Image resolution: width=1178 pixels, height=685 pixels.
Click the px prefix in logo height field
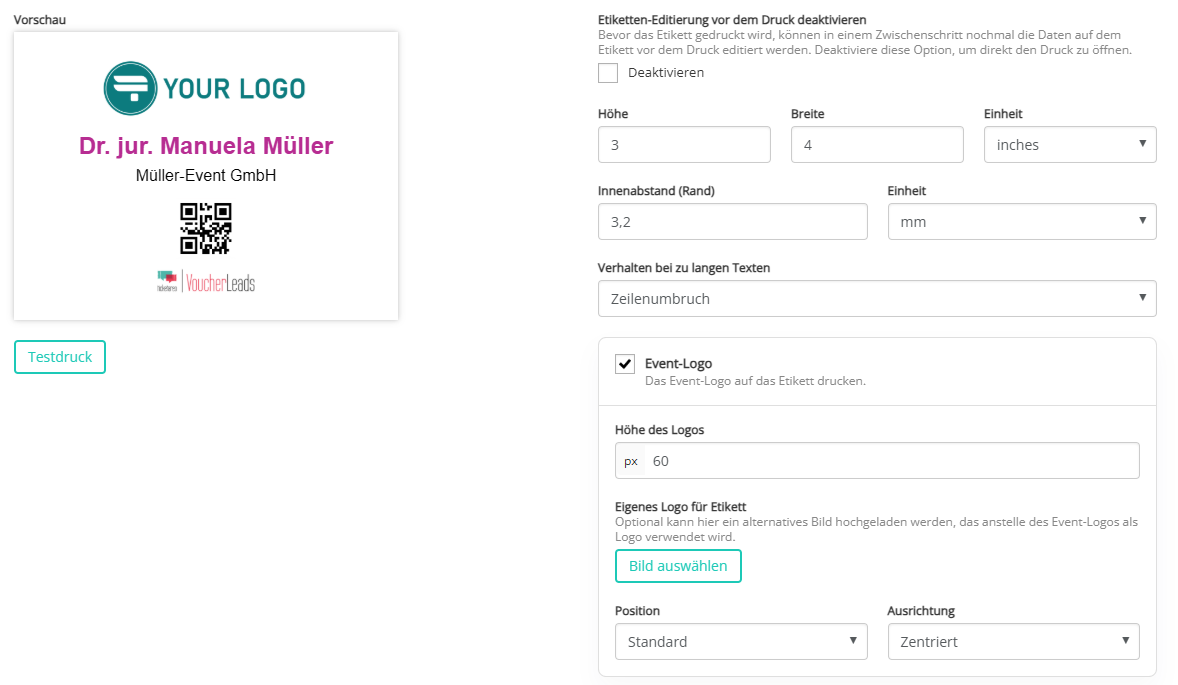click(x=631, y=461)
